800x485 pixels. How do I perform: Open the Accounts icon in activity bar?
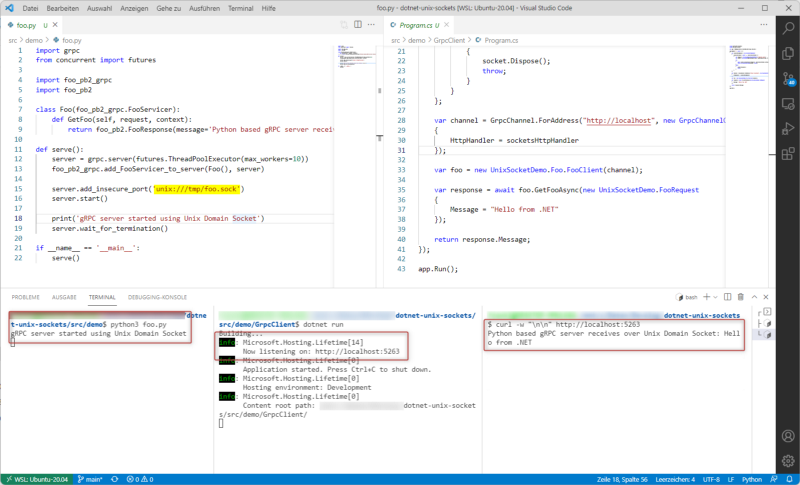coord(788,436)
